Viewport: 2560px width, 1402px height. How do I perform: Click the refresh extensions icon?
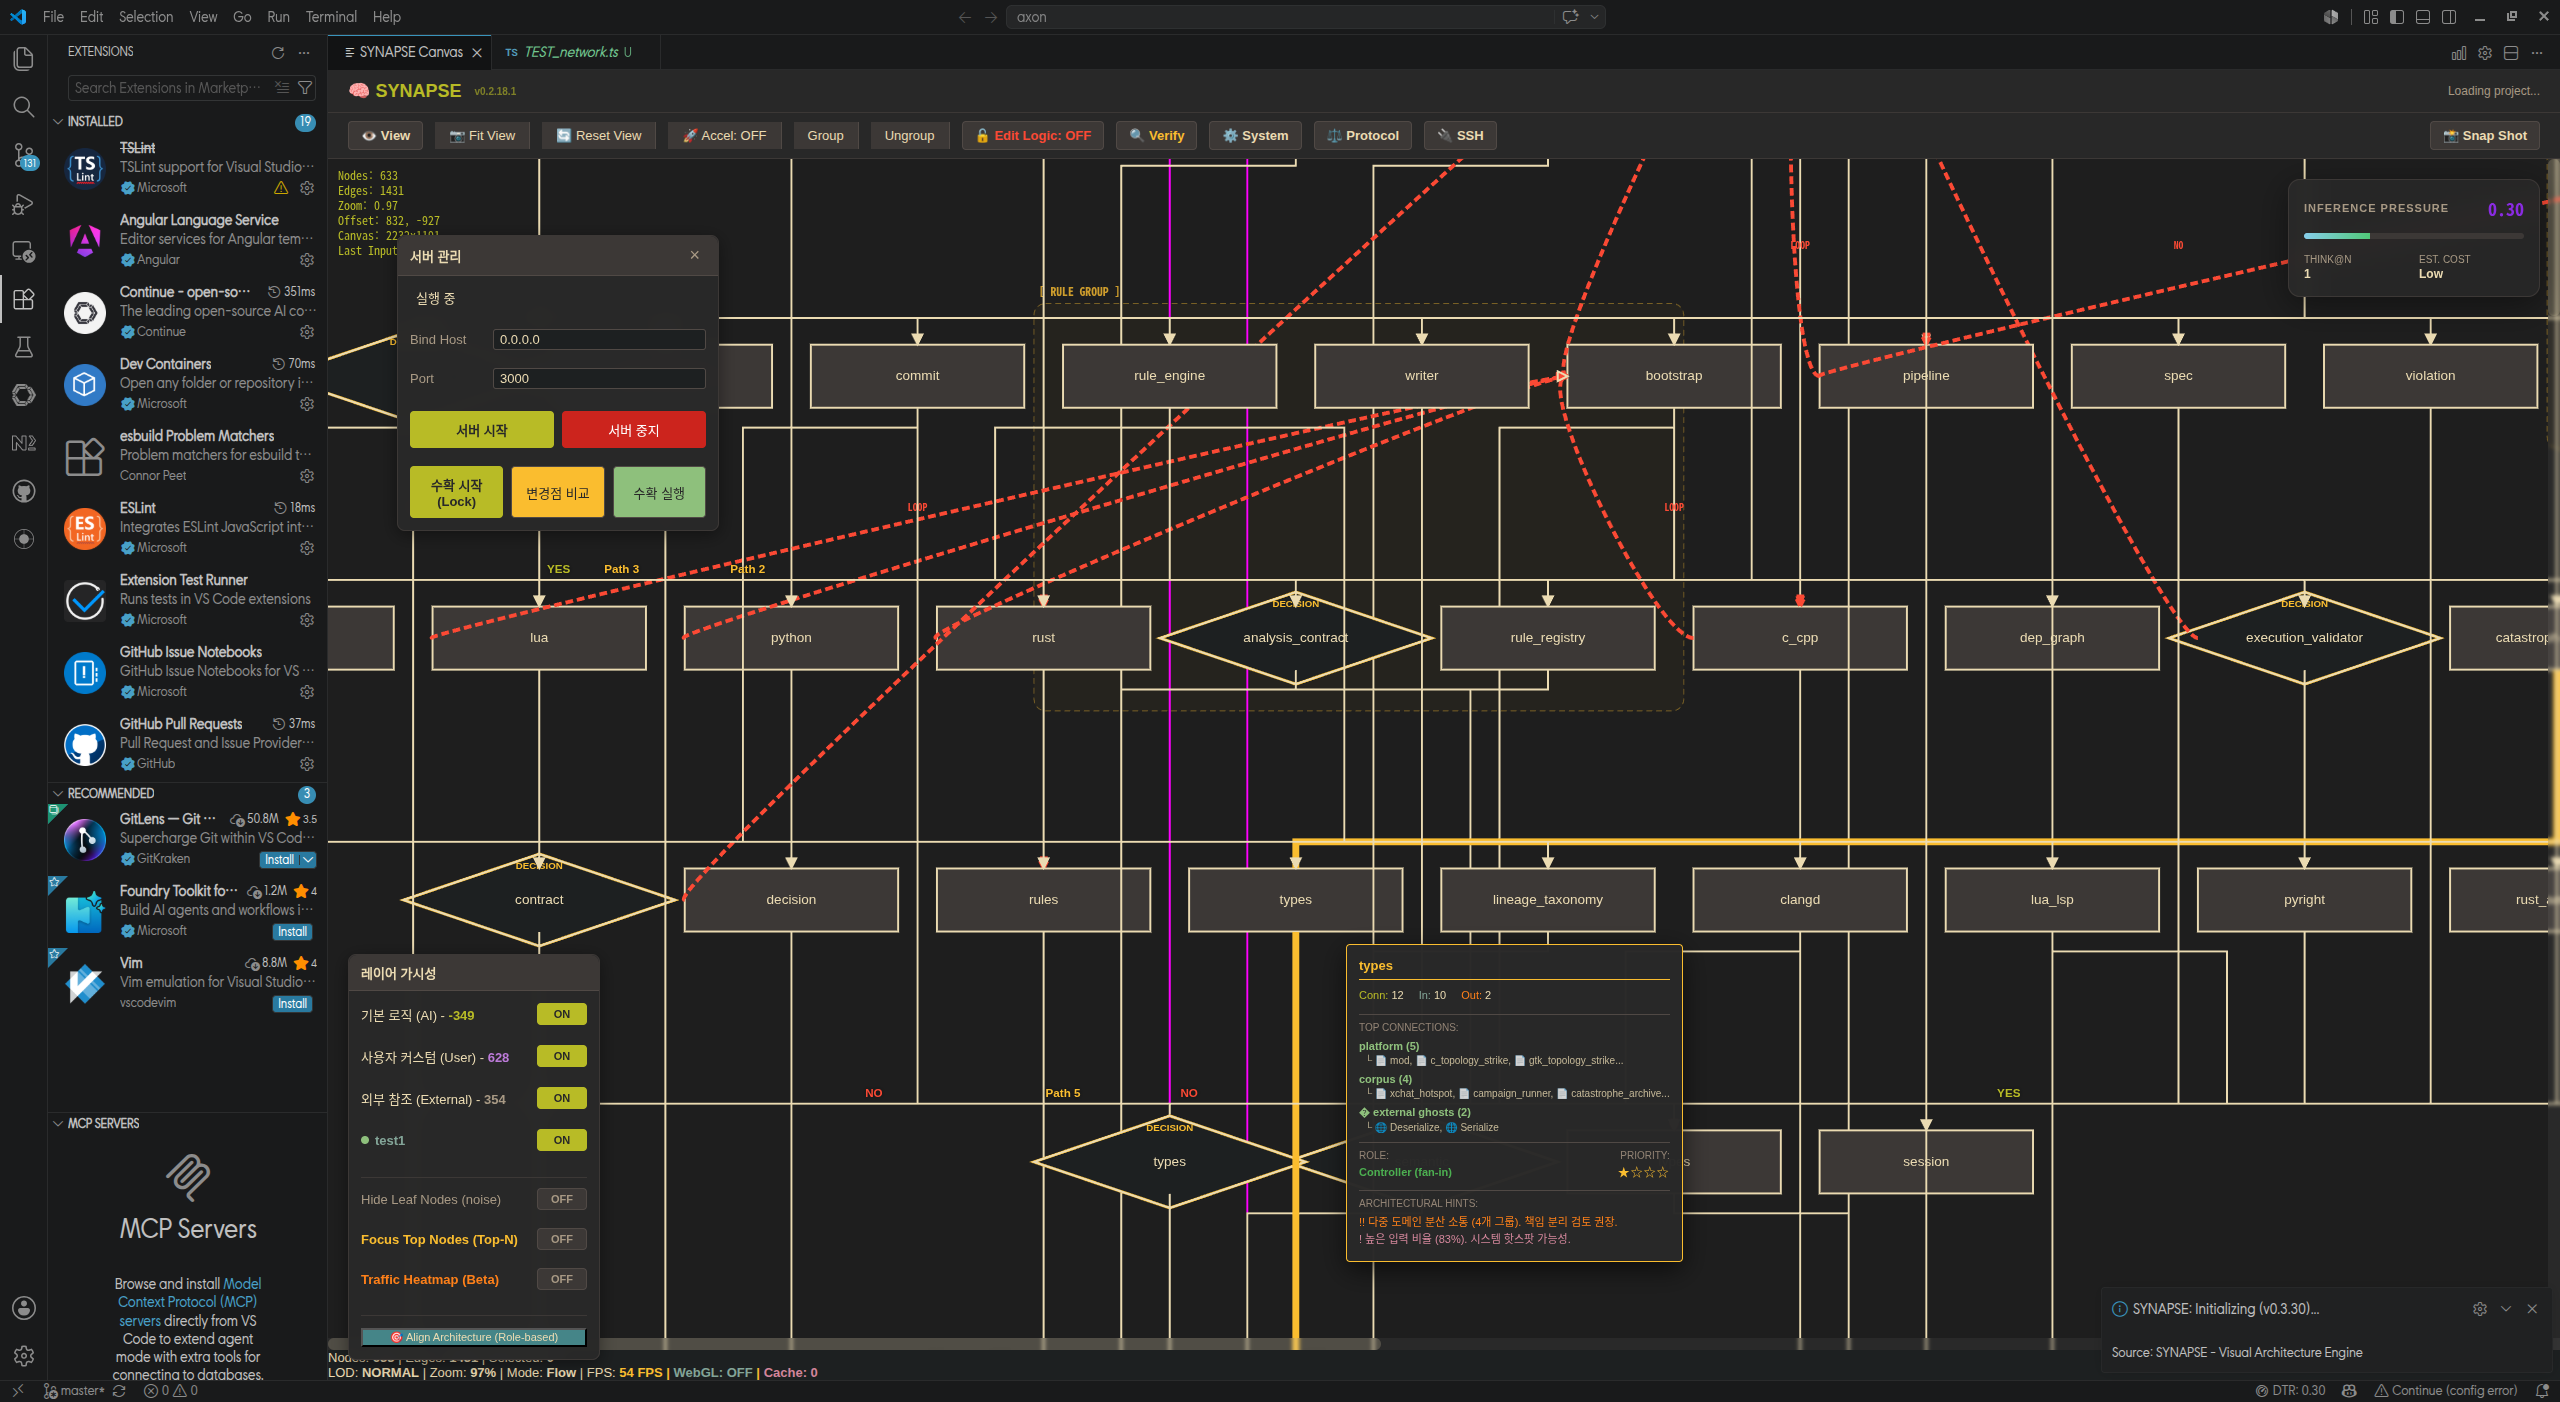278,52
